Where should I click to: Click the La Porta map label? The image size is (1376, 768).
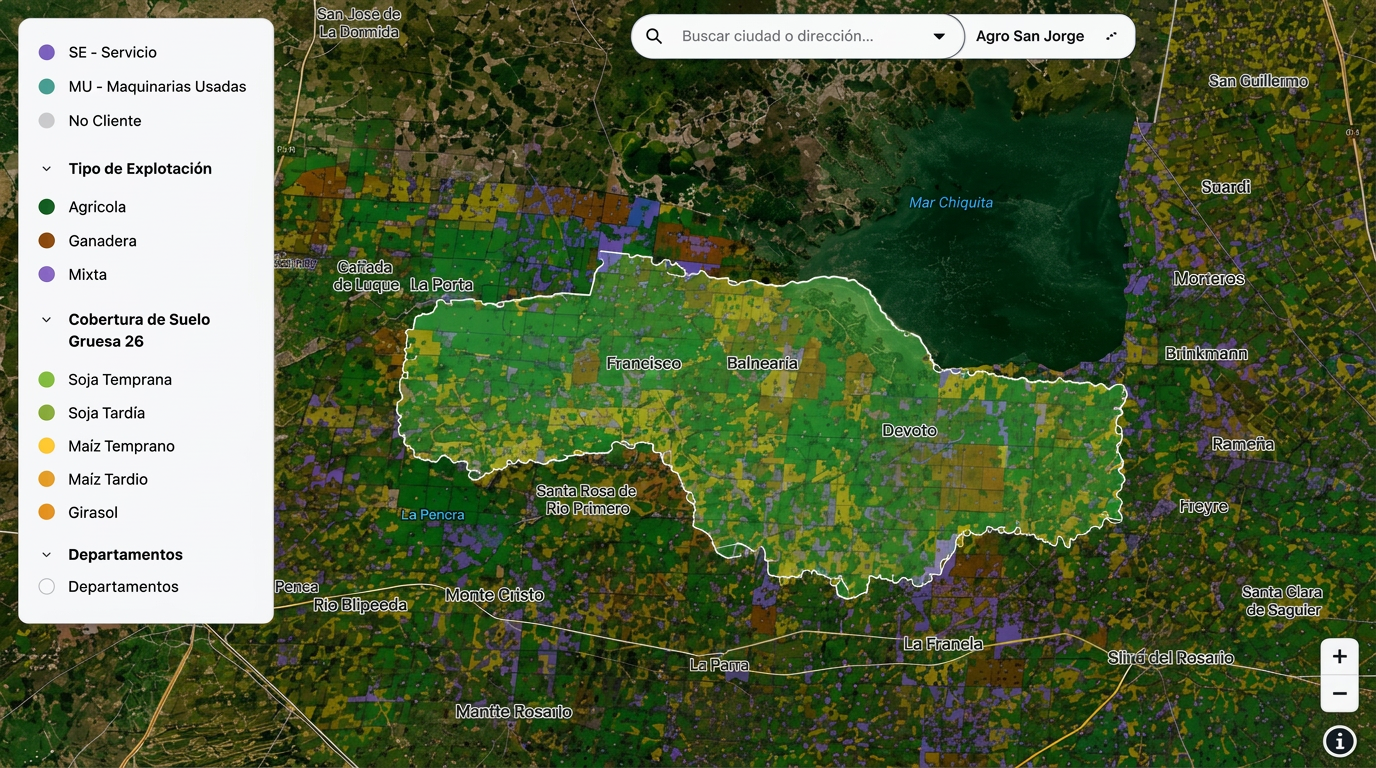(x=441, y=285)
